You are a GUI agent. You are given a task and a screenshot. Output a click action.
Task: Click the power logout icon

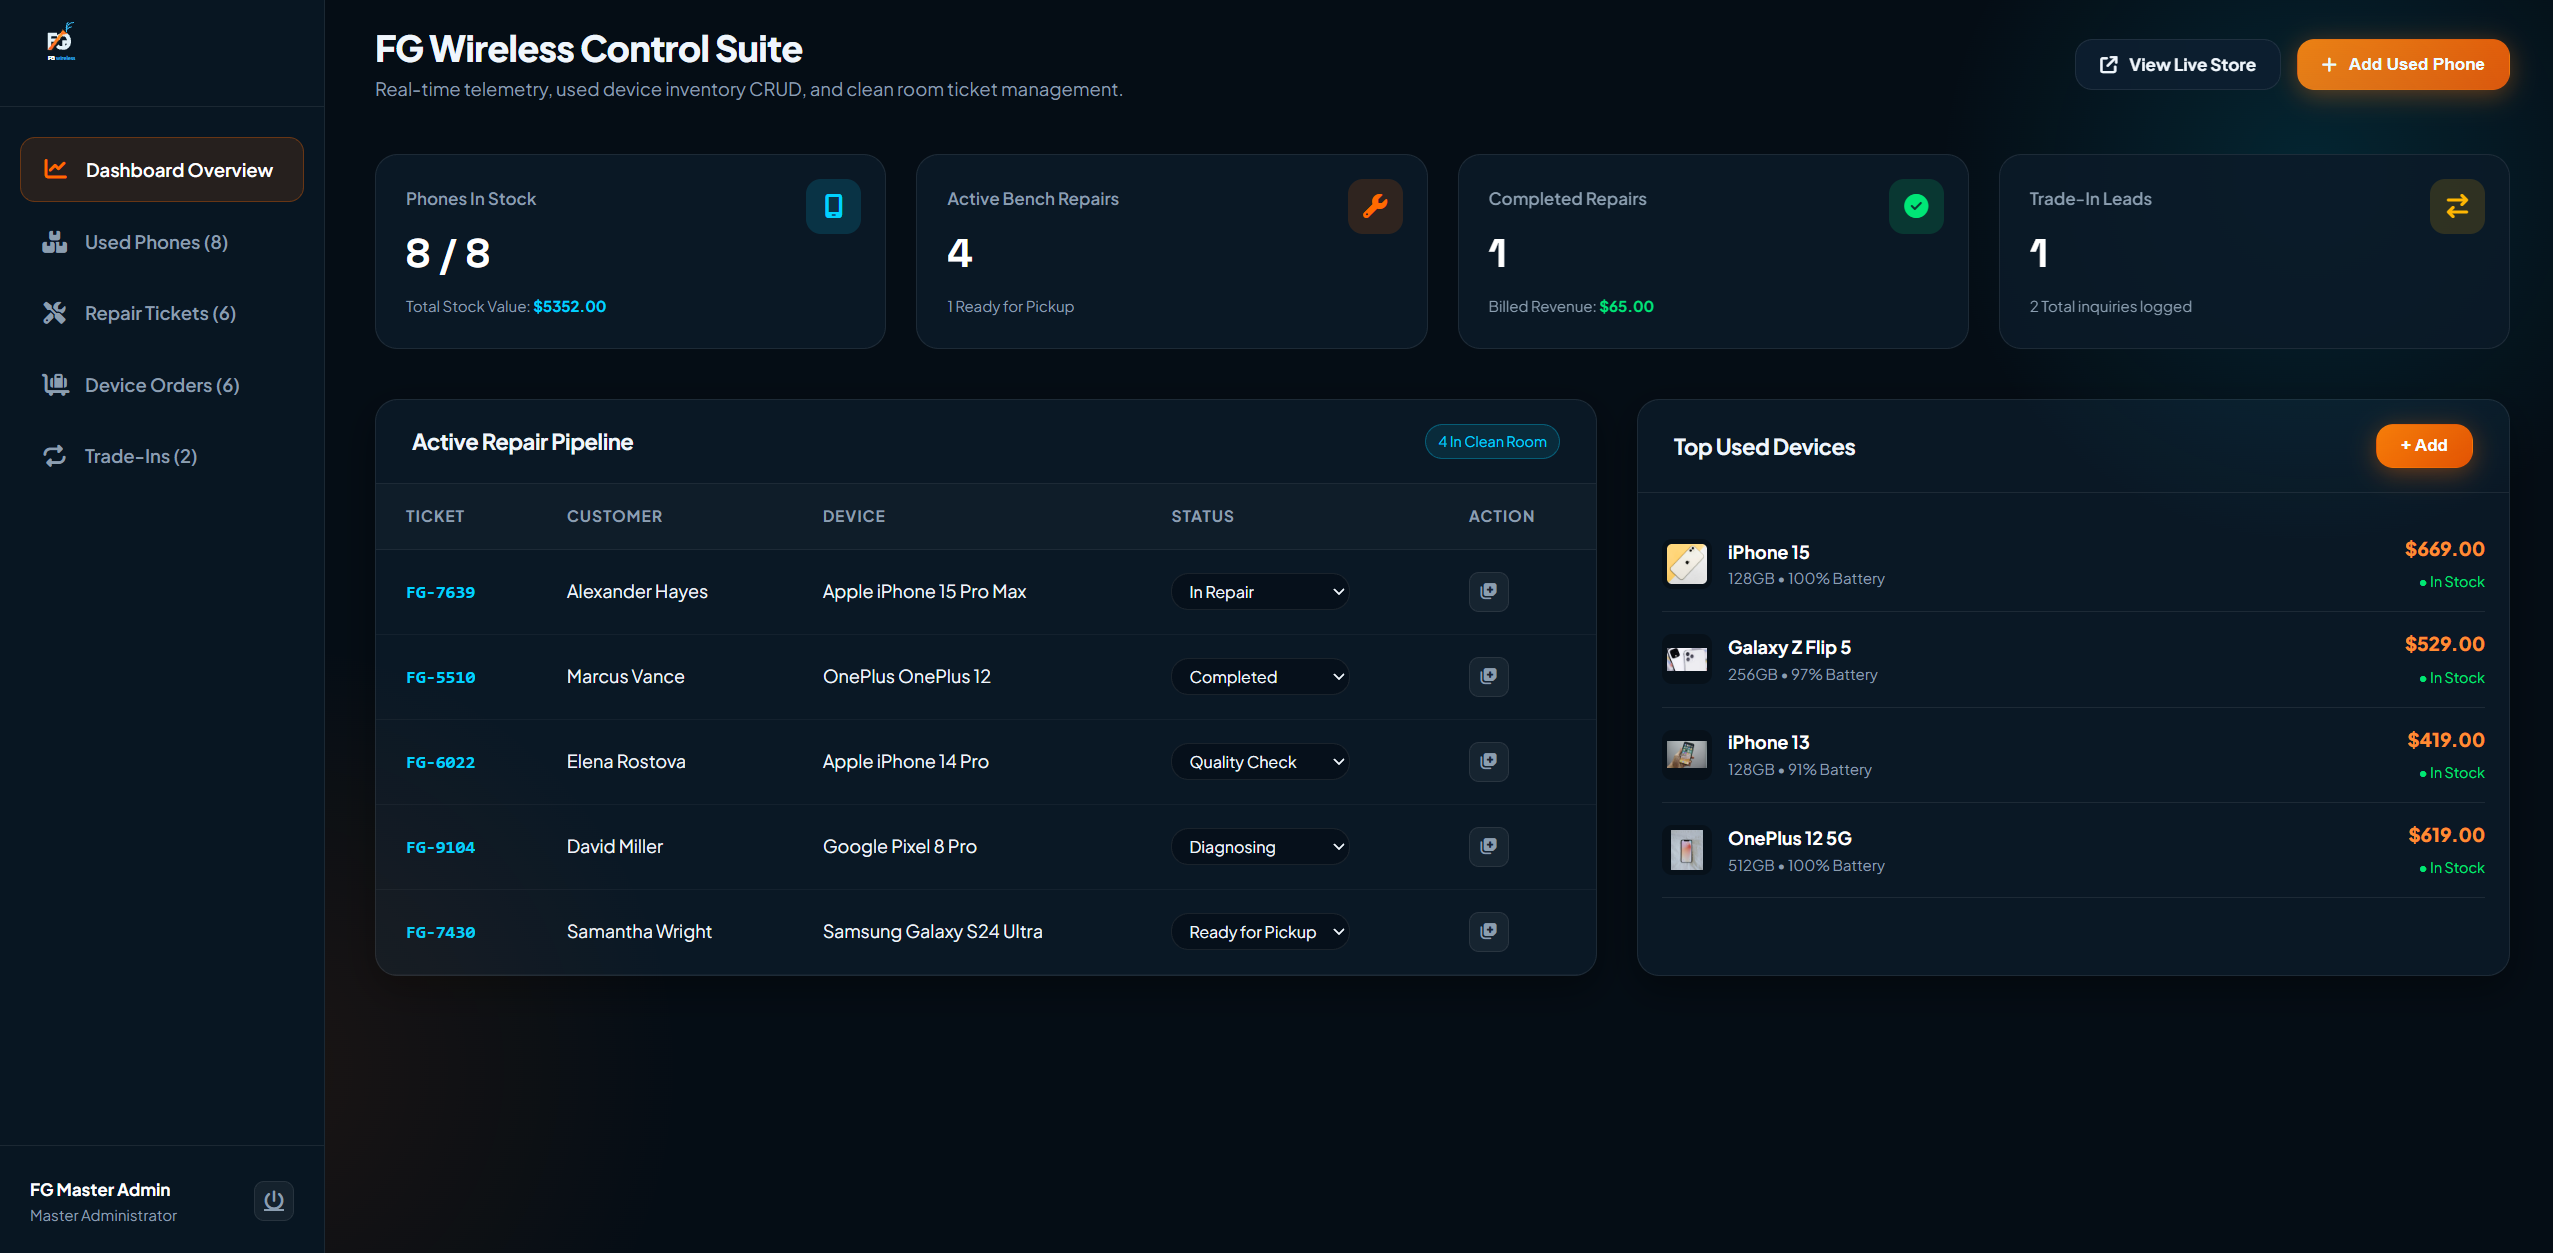click(x=274, y=1200)
